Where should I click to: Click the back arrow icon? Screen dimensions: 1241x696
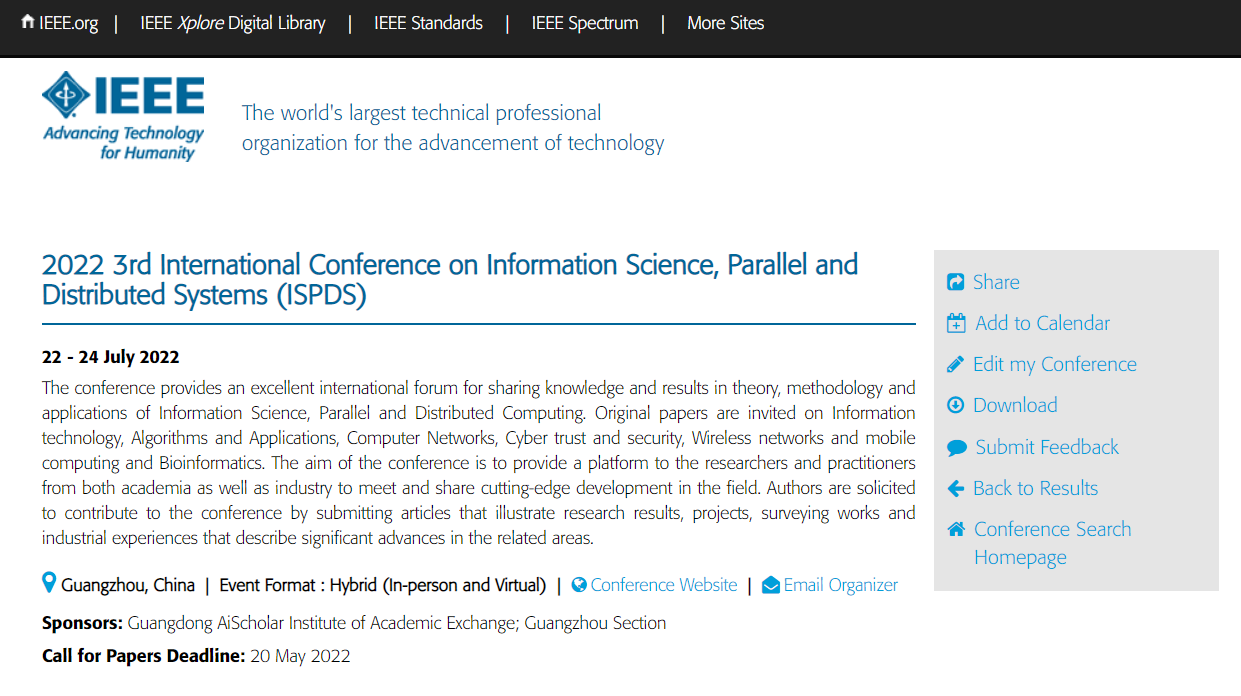pos(956,488)
